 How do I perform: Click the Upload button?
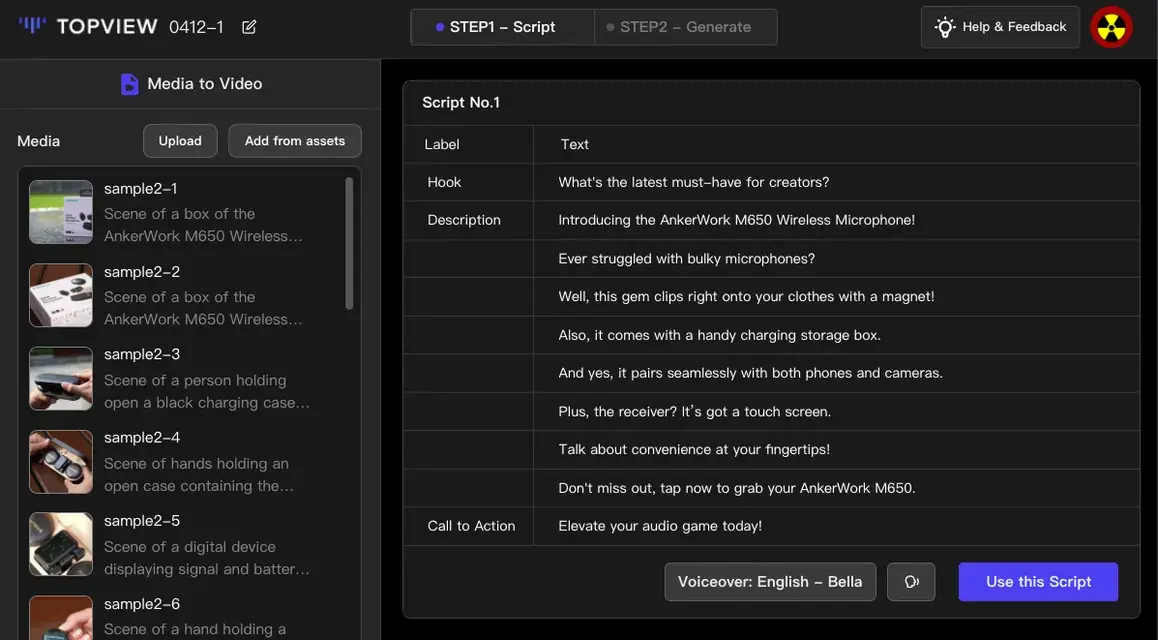180,141
